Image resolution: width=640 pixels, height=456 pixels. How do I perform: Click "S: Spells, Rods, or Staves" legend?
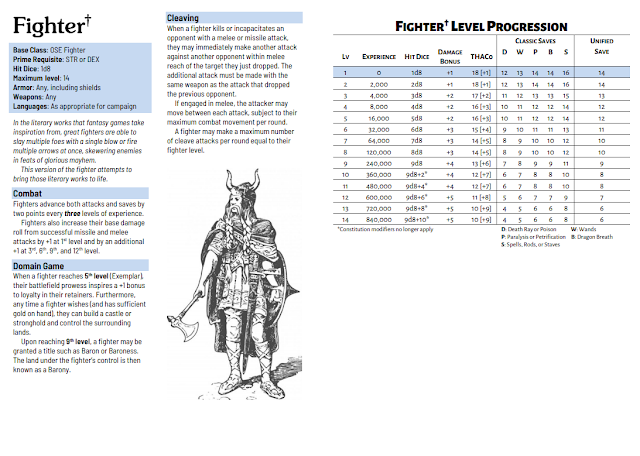(x=531, y=245)
